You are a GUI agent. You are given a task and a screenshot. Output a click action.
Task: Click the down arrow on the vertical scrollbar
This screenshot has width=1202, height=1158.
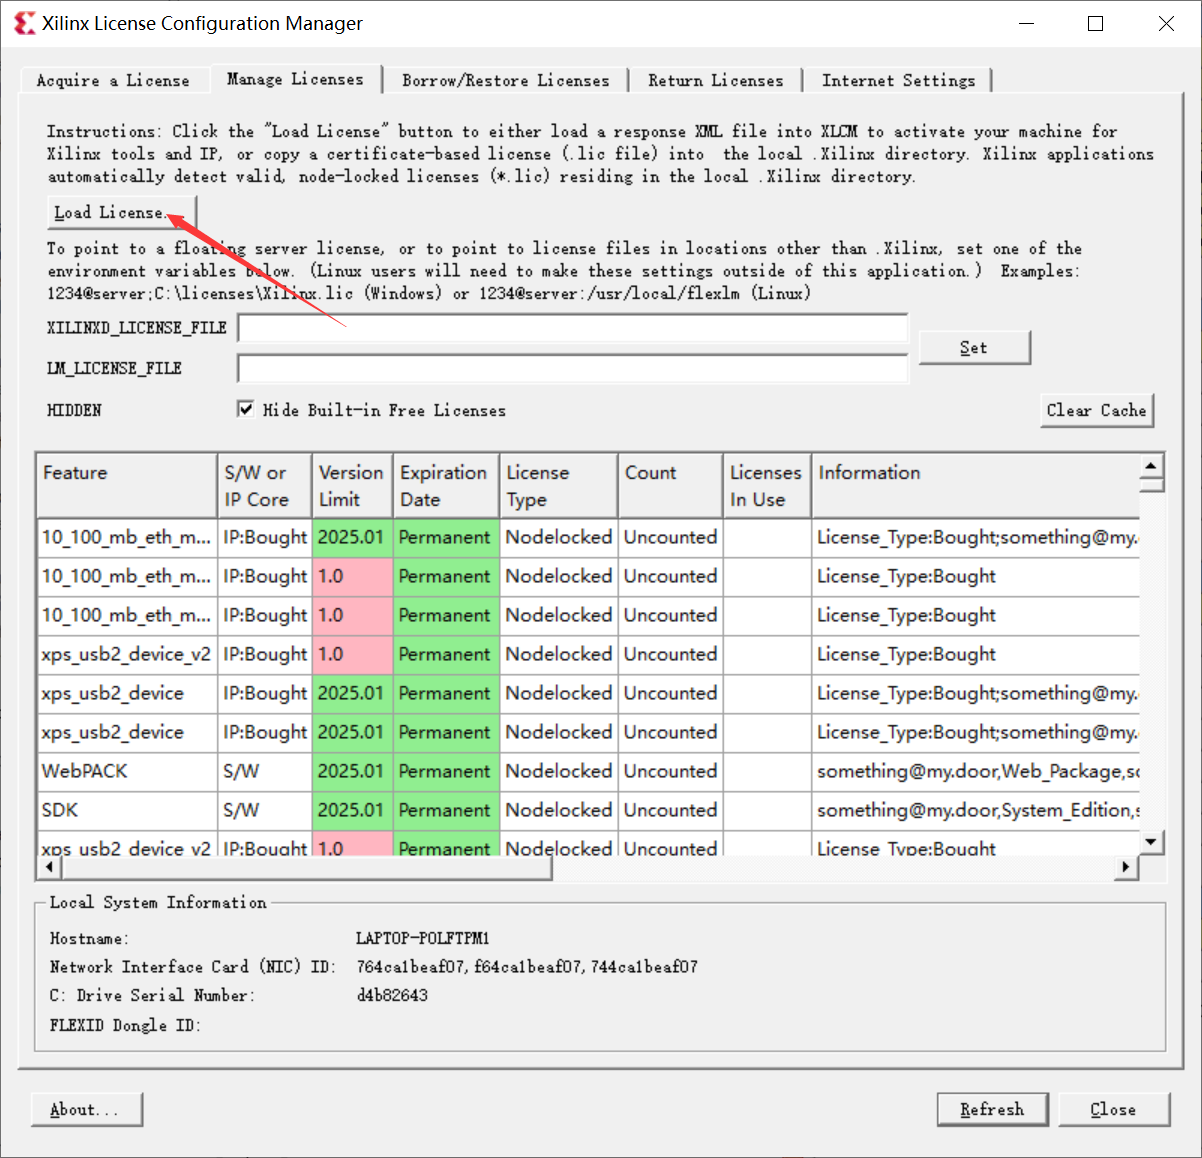point(1152,843)
